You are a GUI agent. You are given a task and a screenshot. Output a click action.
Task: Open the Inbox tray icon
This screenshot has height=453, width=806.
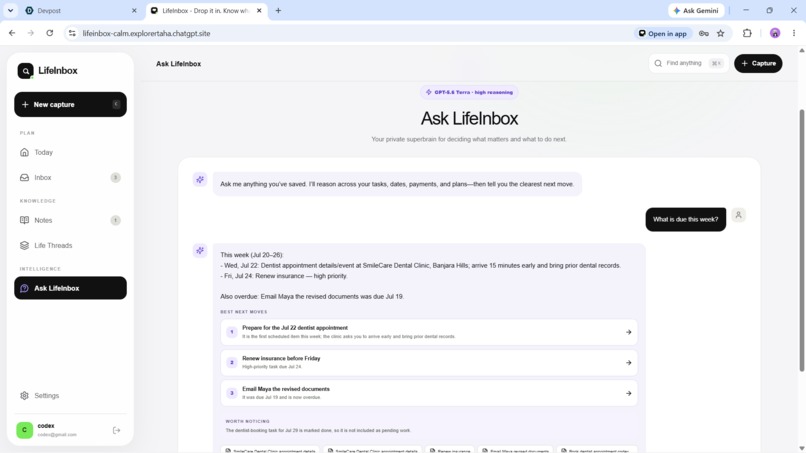[24, 177]
